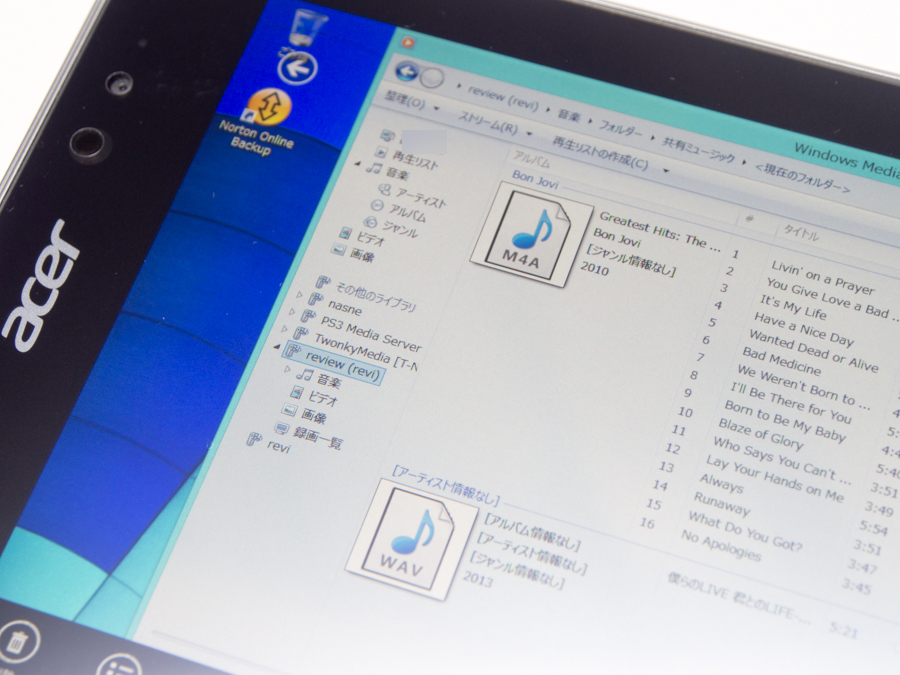Select その他のライブラリ in the tree
This screenshot has height=675, width=900.
(x=375, y=297)
